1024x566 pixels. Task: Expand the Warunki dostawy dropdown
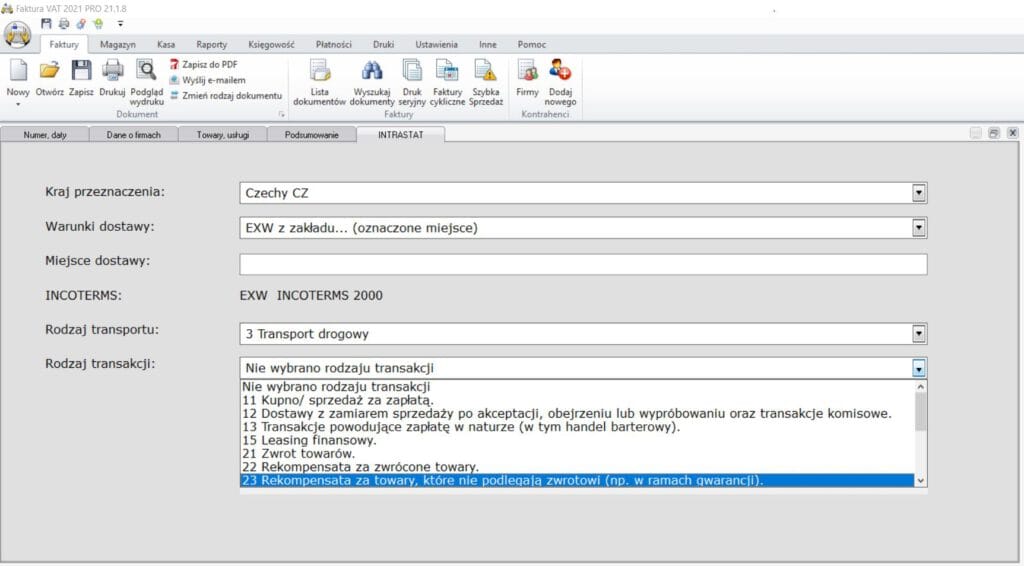919,228
